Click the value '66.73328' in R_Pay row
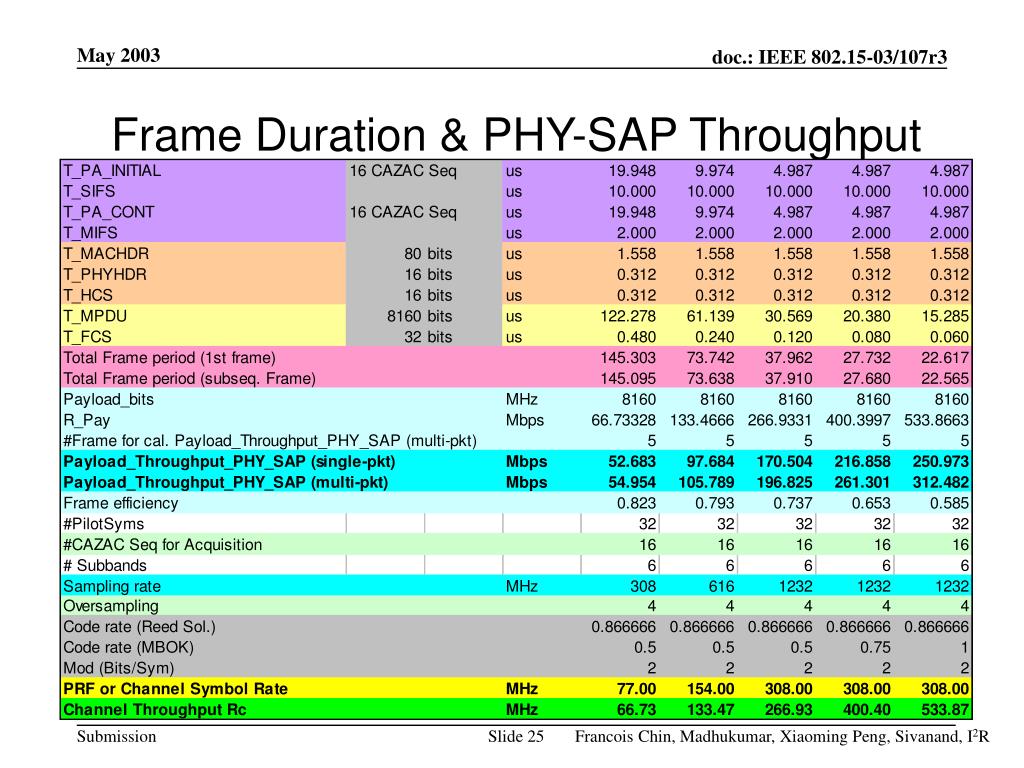 (624, 421)
